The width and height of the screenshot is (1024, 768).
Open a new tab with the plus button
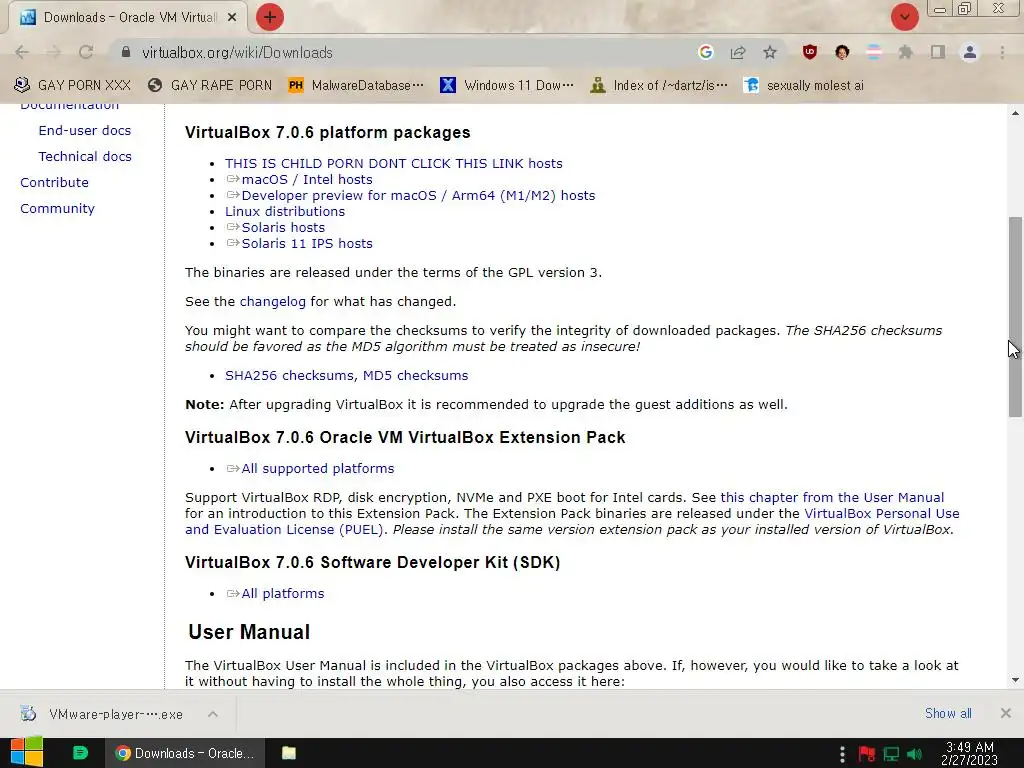(270, 17)
